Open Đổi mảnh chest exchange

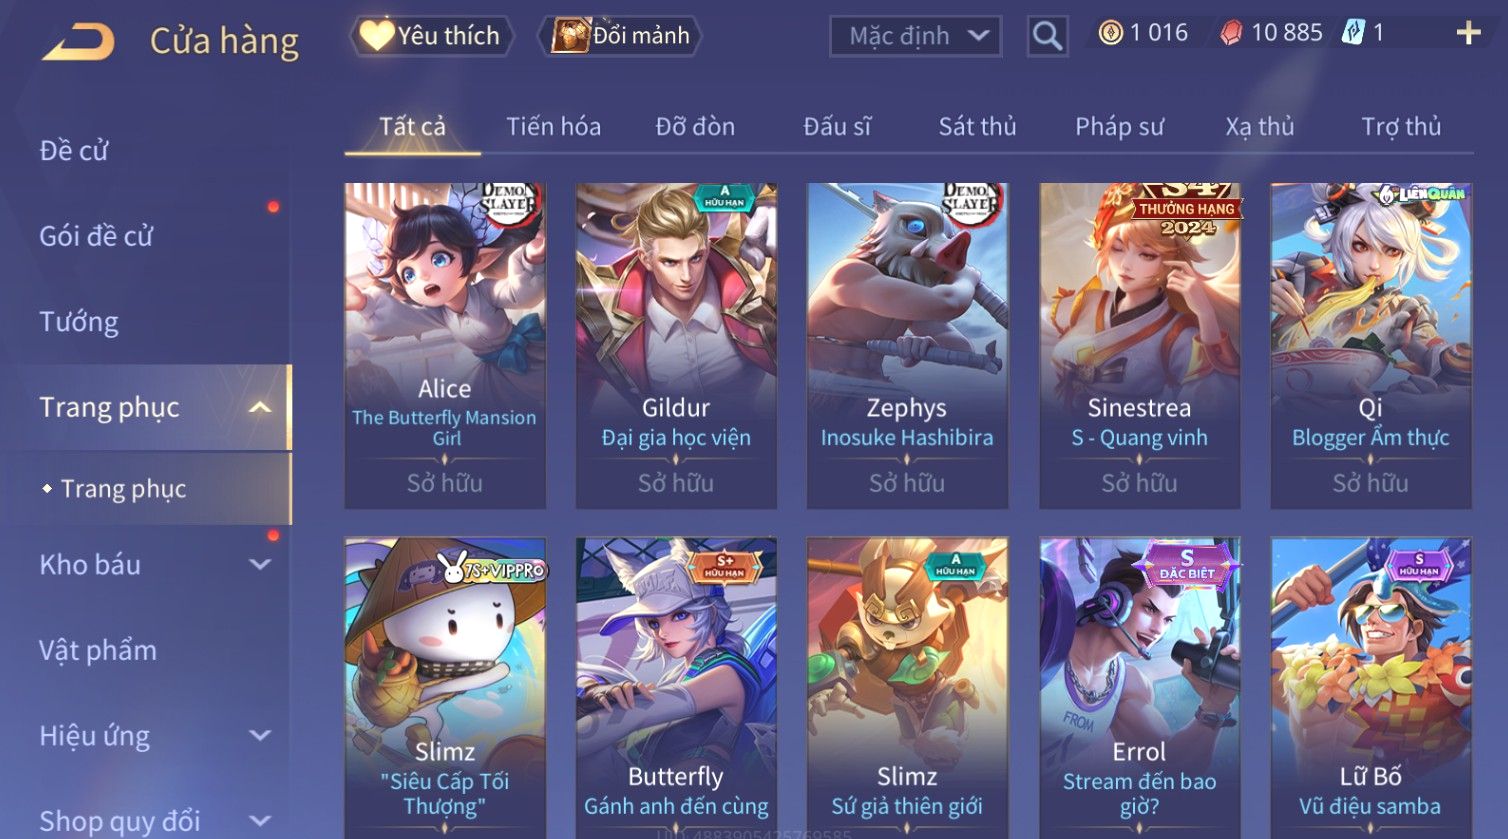620,36
